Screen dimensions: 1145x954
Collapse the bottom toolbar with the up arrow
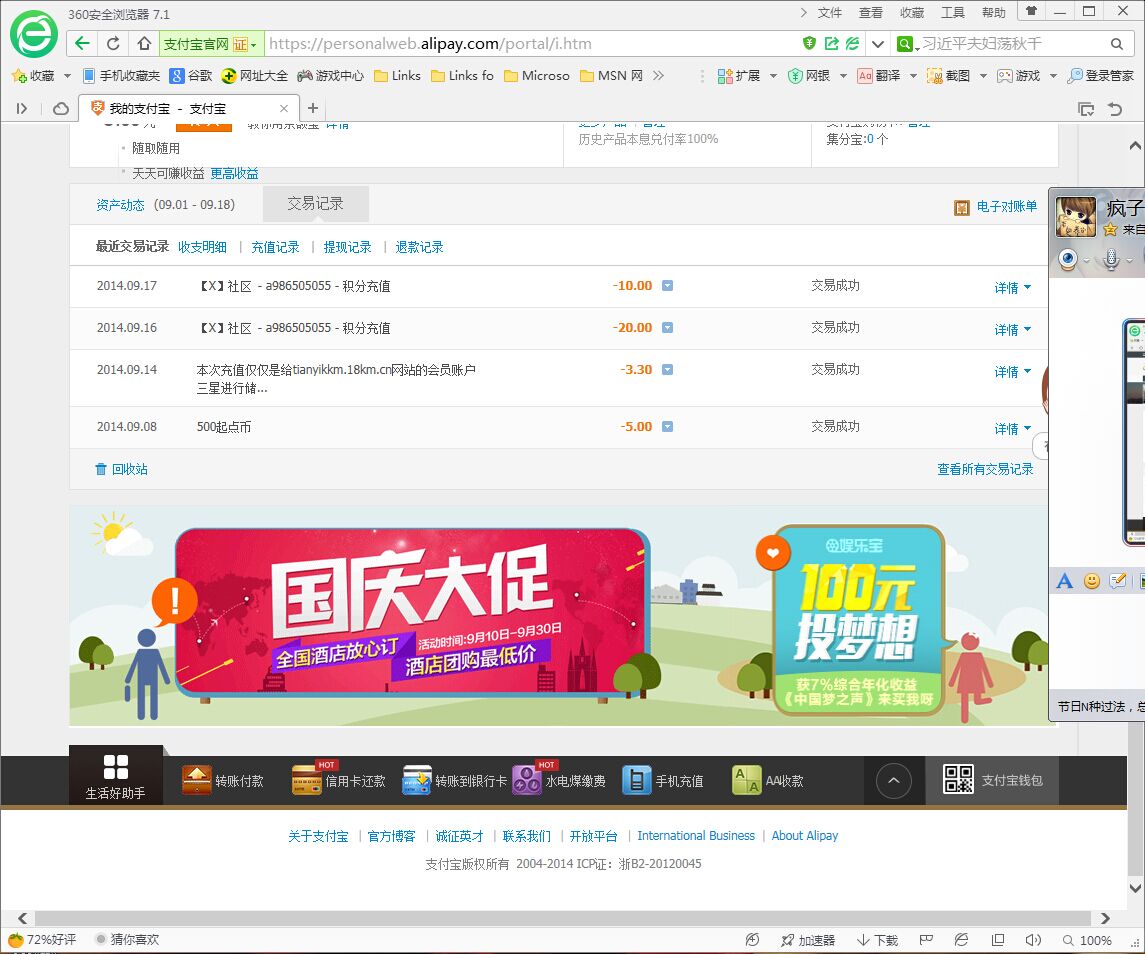click(x=894, y=781)
